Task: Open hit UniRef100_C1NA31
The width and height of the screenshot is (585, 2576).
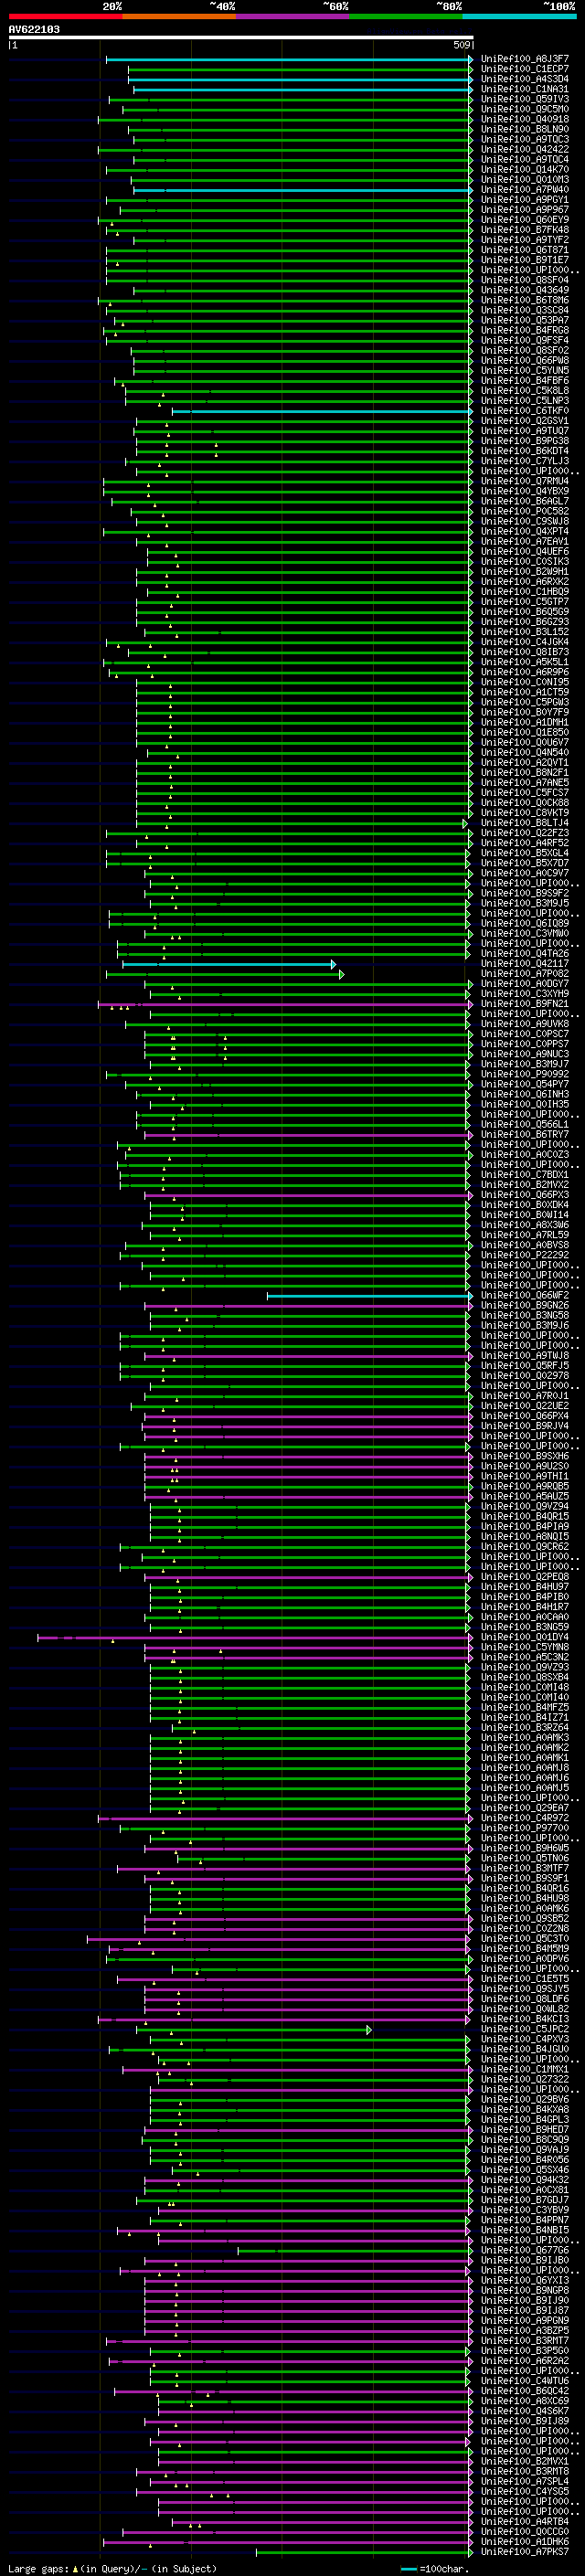Action: [x=525, y=89]
